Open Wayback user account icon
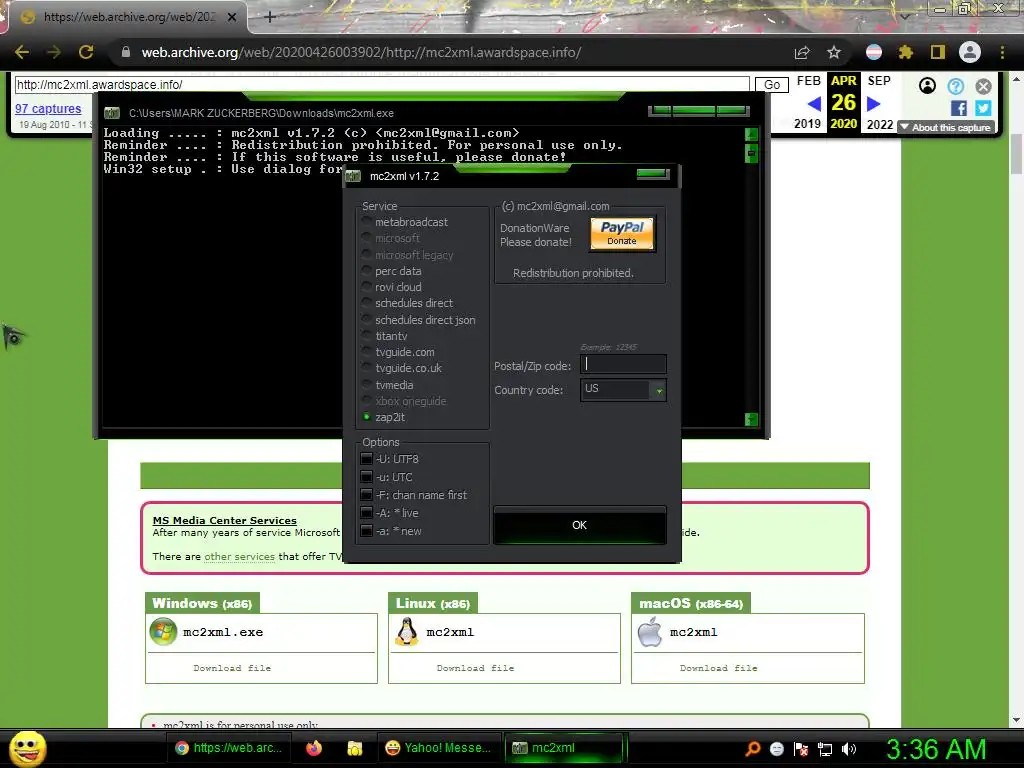The height and width of the screenshot is (768, 1024). tap(927, 86)
